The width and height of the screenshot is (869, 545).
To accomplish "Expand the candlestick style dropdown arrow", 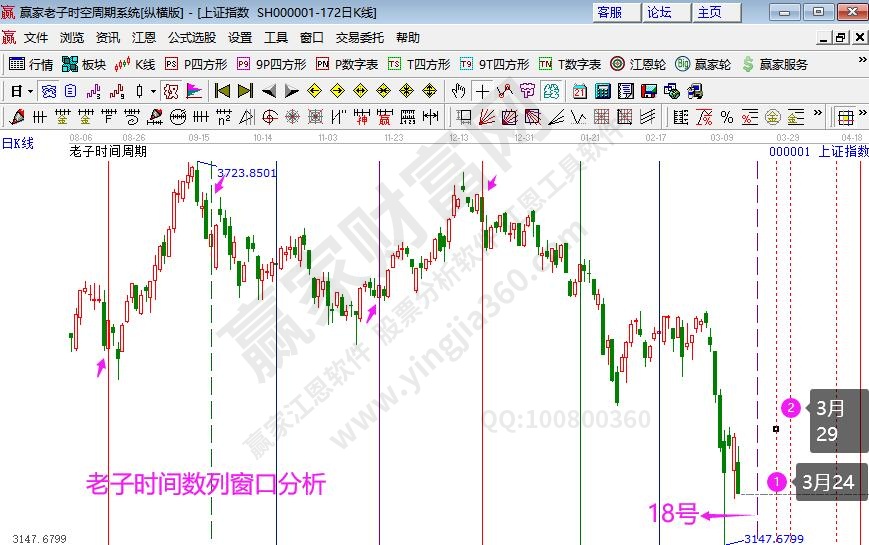I will tap(154, 91).
